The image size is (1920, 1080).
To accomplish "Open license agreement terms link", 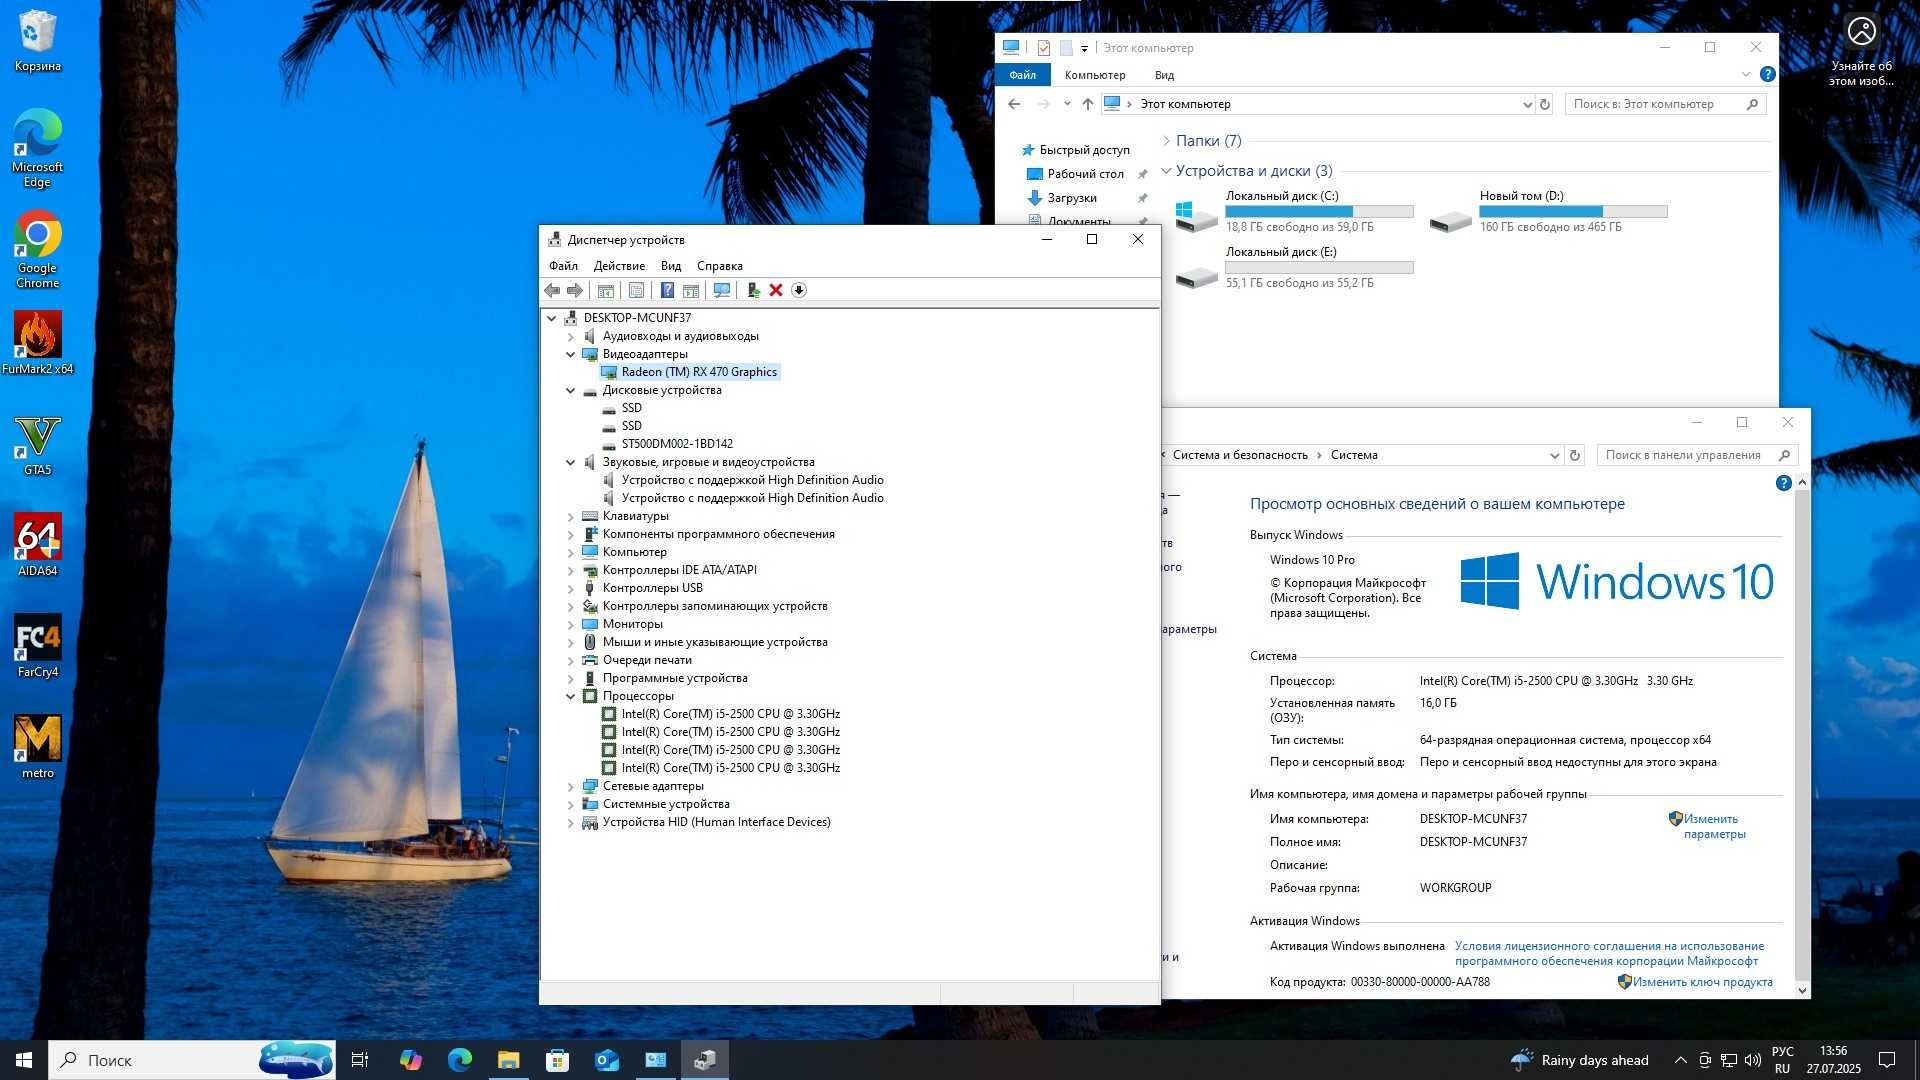I will (1609, 953).
